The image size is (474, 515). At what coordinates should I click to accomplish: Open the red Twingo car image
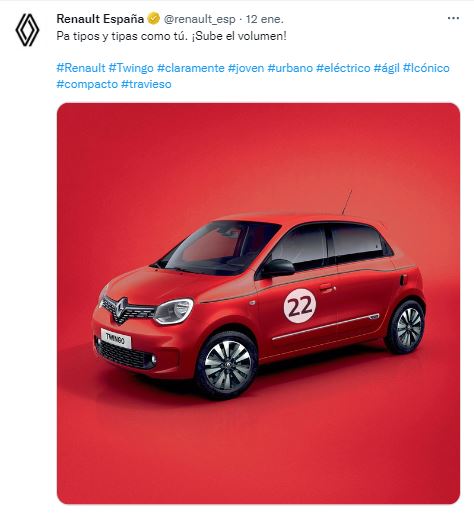(x=258, y=303)
